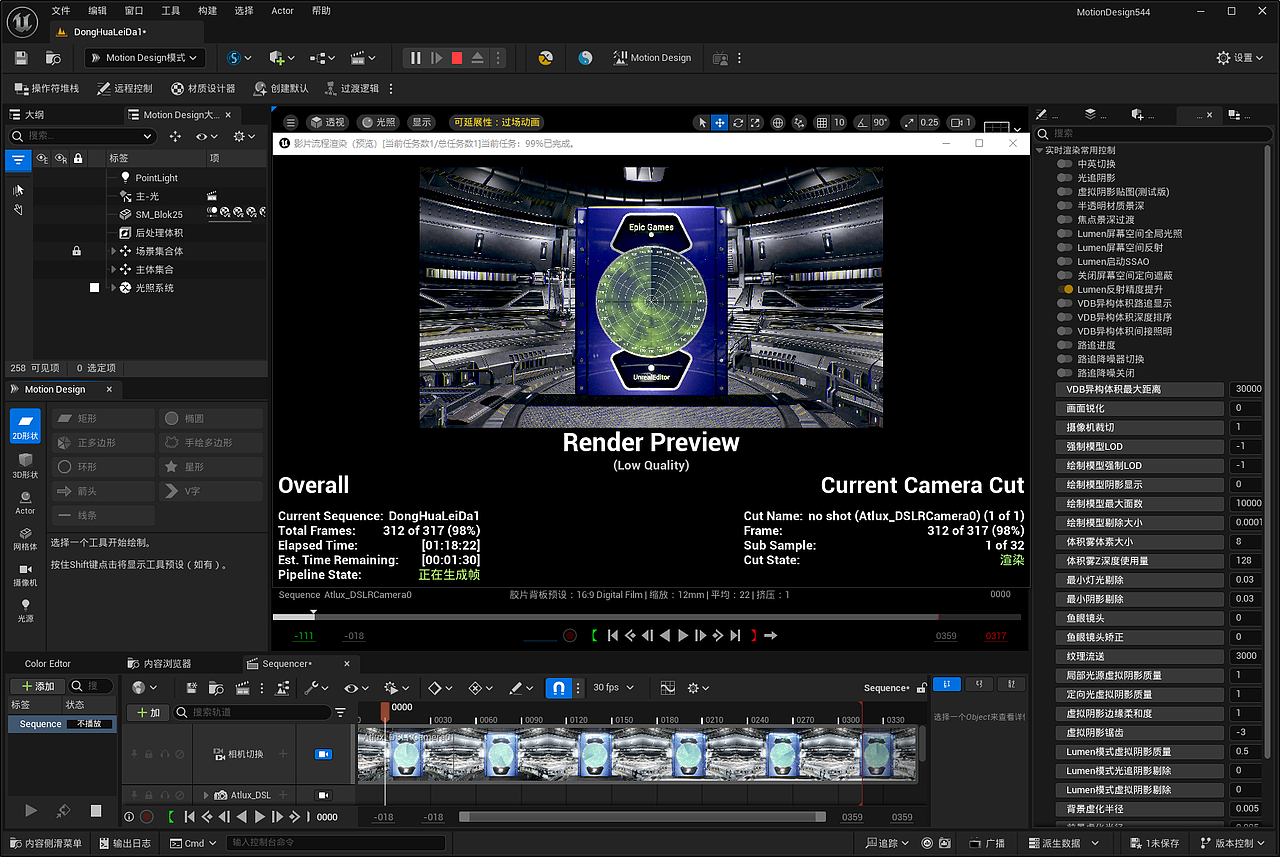Image resolution: width=1280 pixels, height=857 pixels.
Task: Select the translate move tool in viewport
Action: pyautogui.click(x=719, y=122)
